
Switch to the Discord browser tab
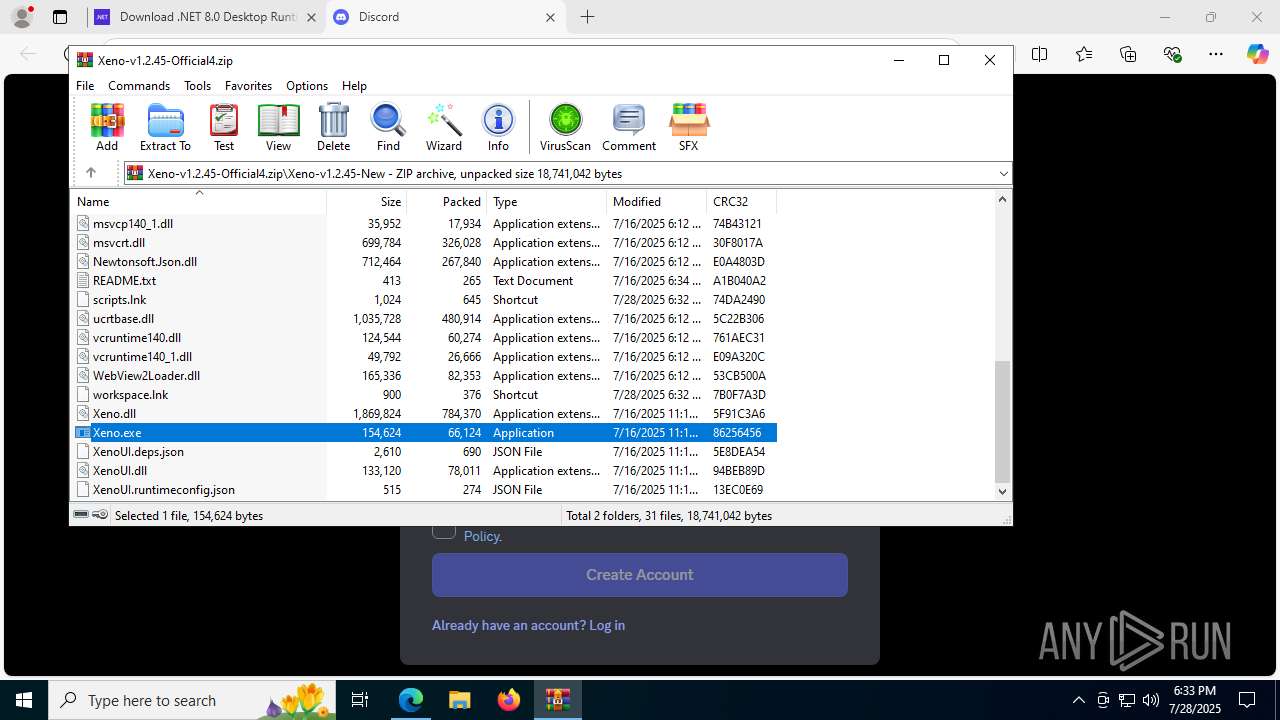pos(446,17)
